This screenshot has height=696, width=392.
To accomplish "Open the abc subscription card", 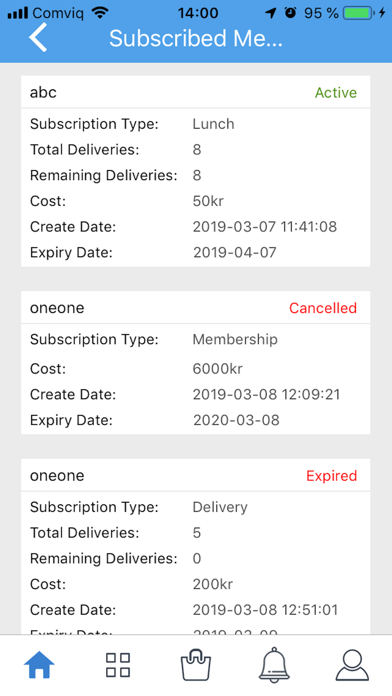I will 195,171.
